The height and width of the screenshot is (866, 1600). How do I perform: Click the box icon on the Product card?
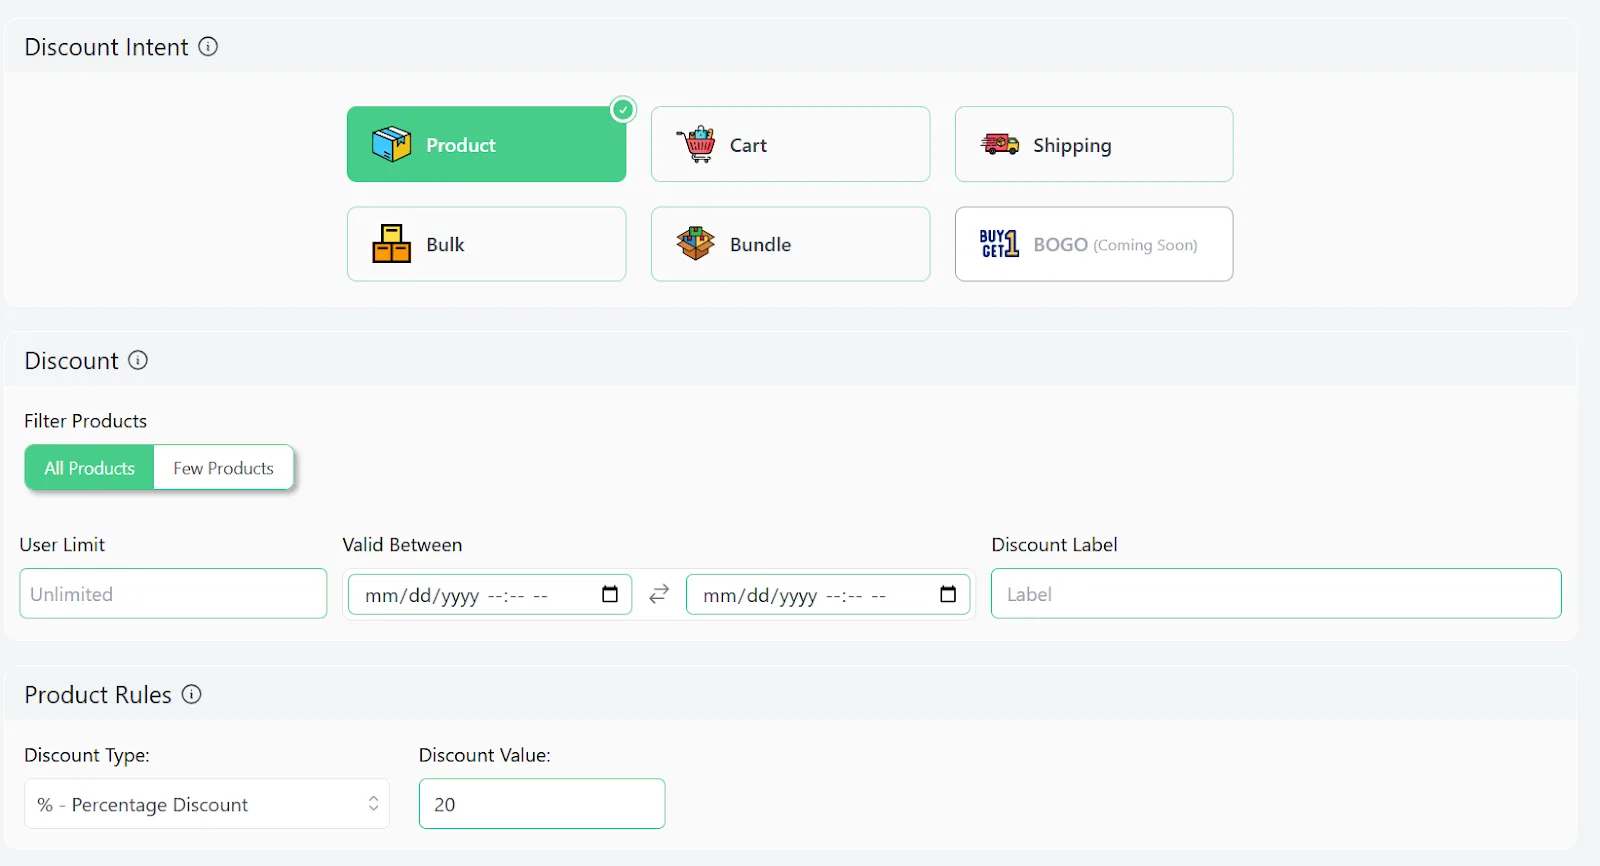coord(391,144)
